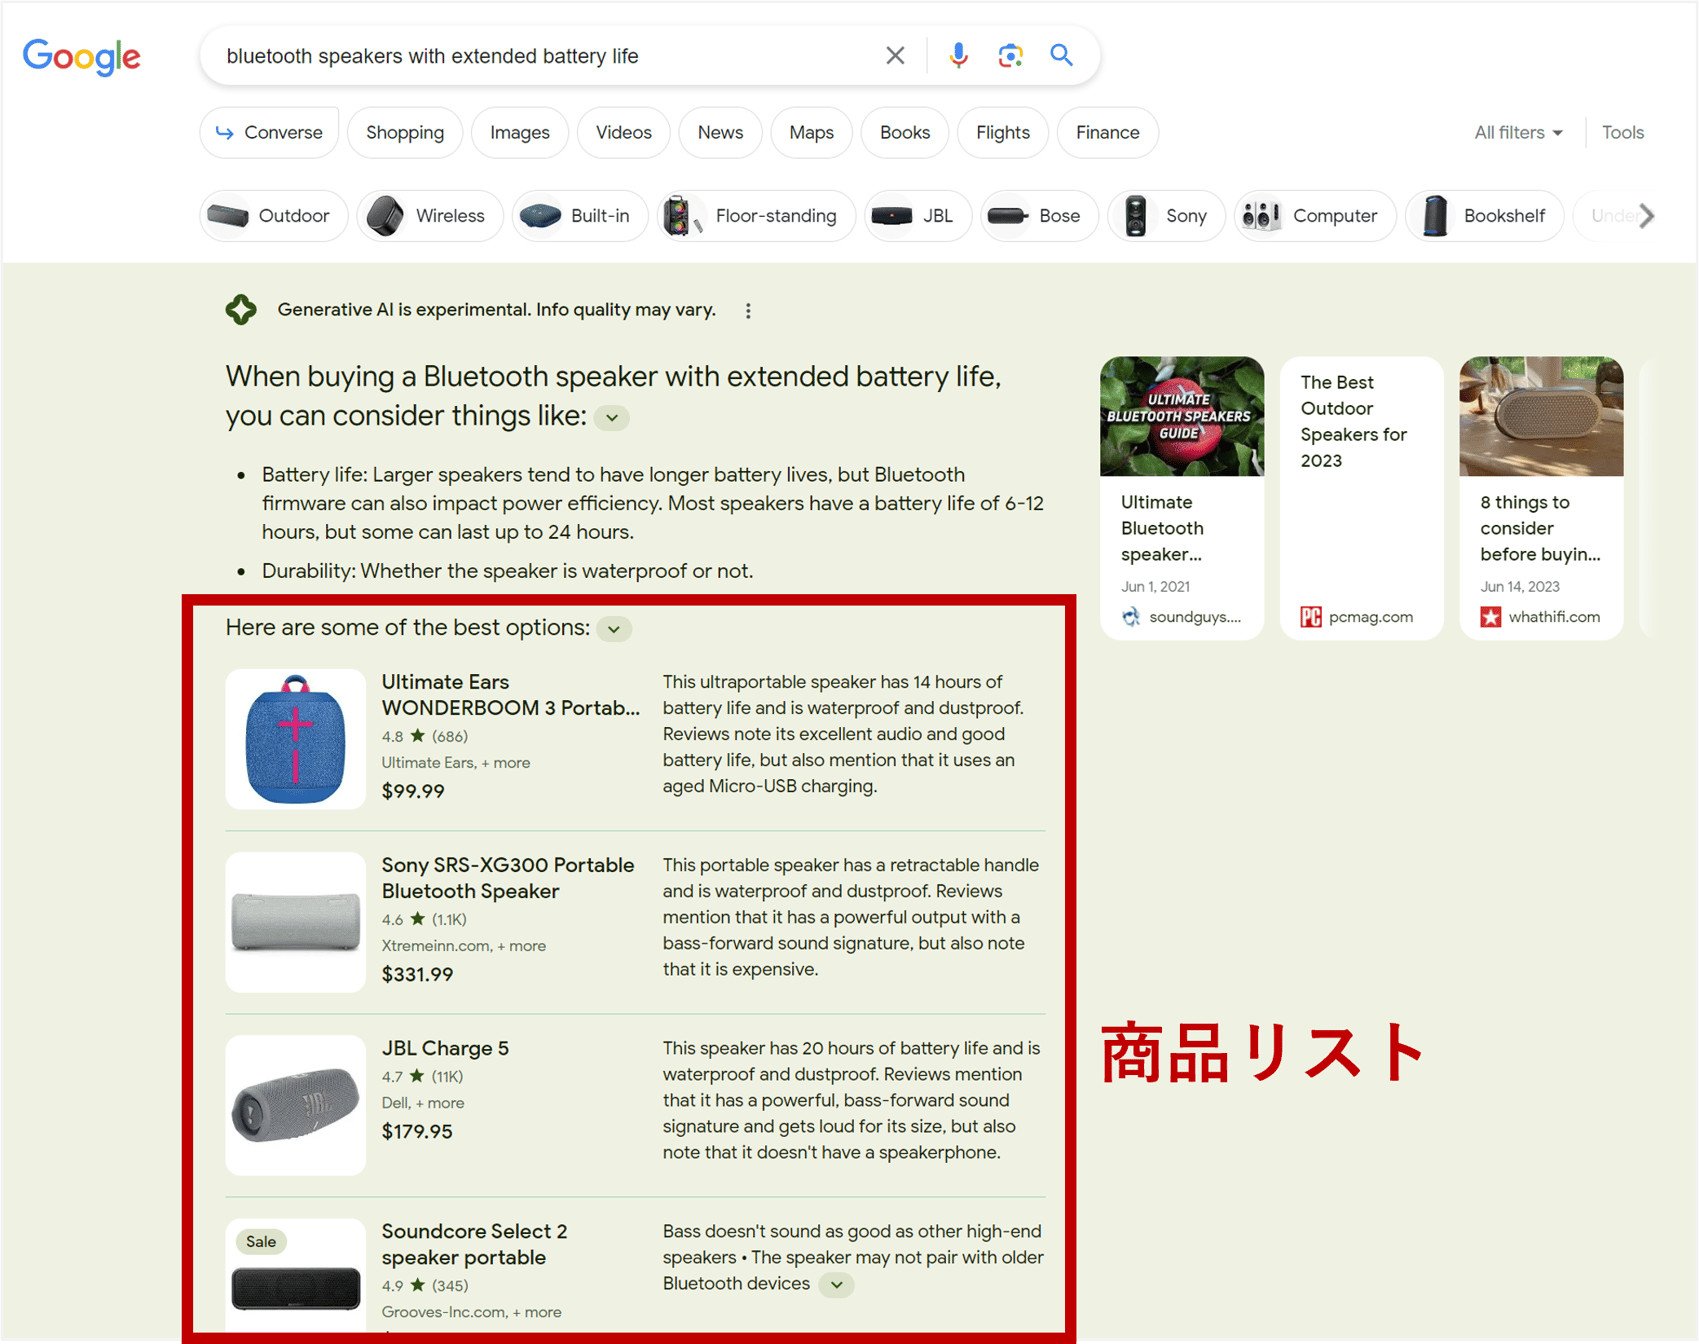Image resolution: width=1699 pixels, height=1344 pixels.
Task: Click the soundguys favicon on the first card
Action: click(x=1130, y=617)
